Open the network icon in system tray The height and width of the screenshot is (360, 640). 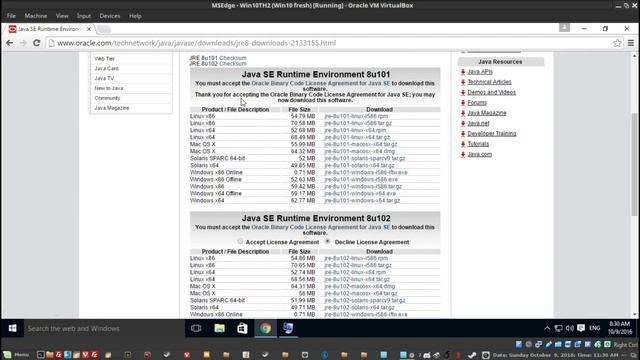pos(559,328)
